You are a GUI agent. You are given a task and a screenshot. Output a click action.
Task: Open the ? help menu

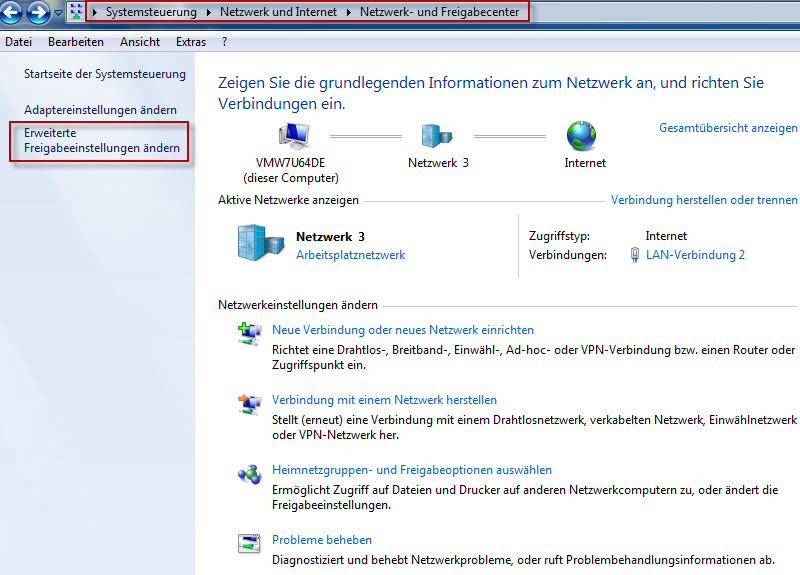click(224, 42)
